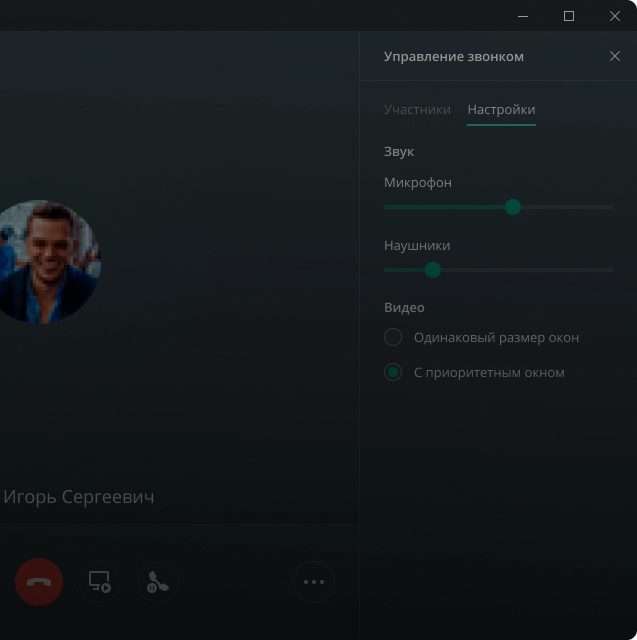The height and width of the screenshot is (640, 637).
Task: Click the Наушники slider handle
Action: pos(433,270)
